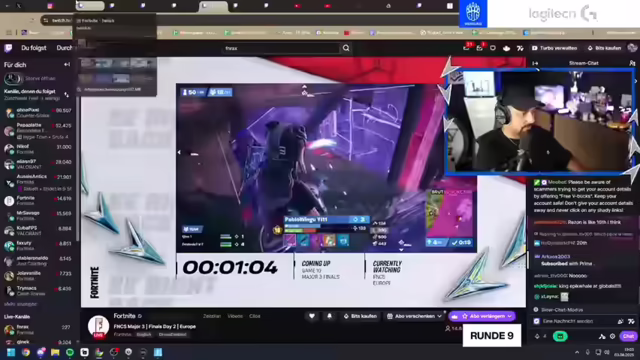Screen dimensions: 640x360
Task: Open ohnePixel channel in sidebar
Action: [38, 113]
